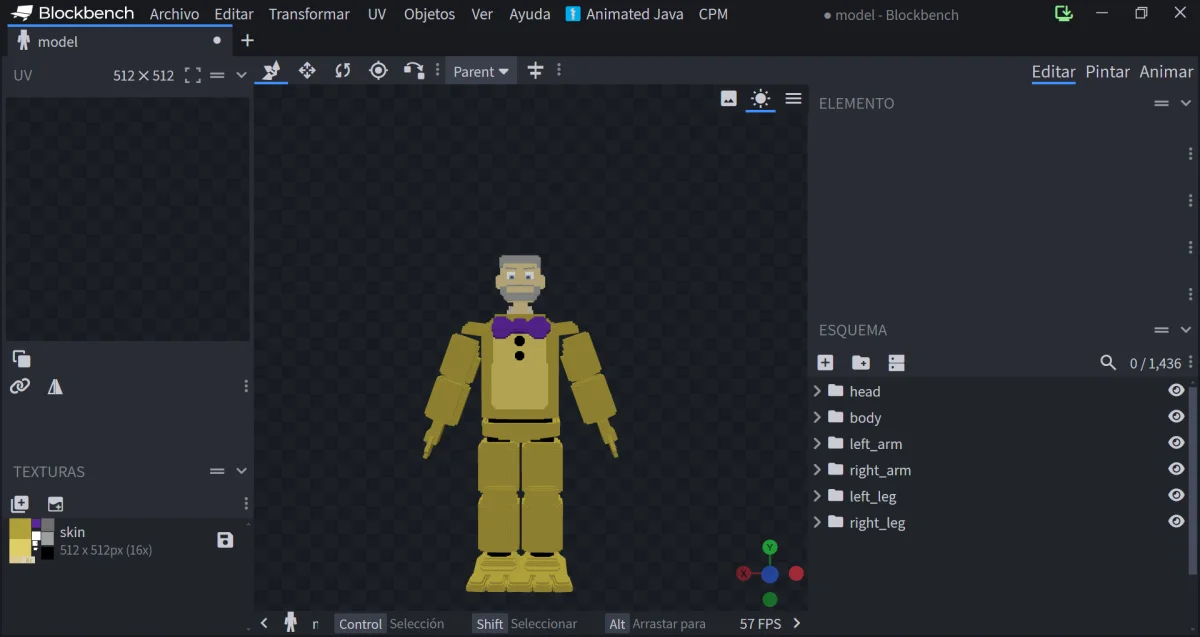Viewport: 1200px width, 637px height.
Task: Open Esquema three-dot options menu
Action: coord(1190,363)
